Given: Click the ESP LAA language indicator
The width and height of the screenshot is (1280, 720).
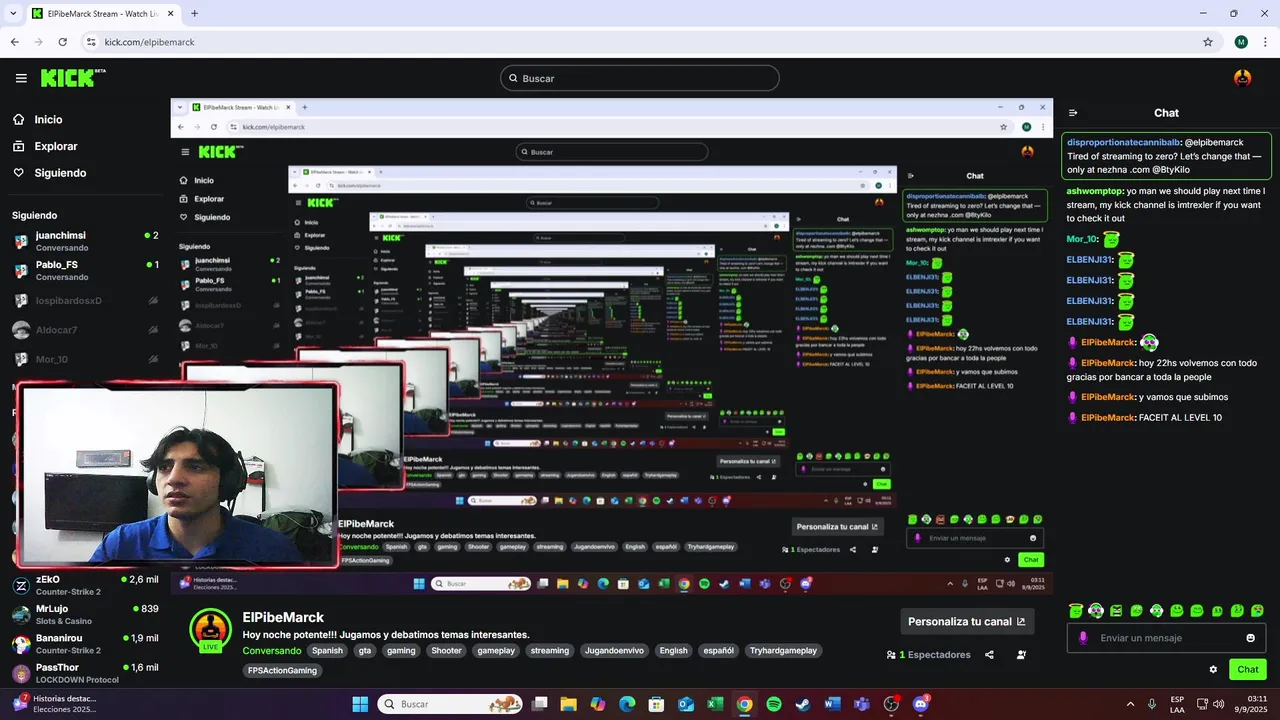Looking at the screenshot, I should 1177,704.
